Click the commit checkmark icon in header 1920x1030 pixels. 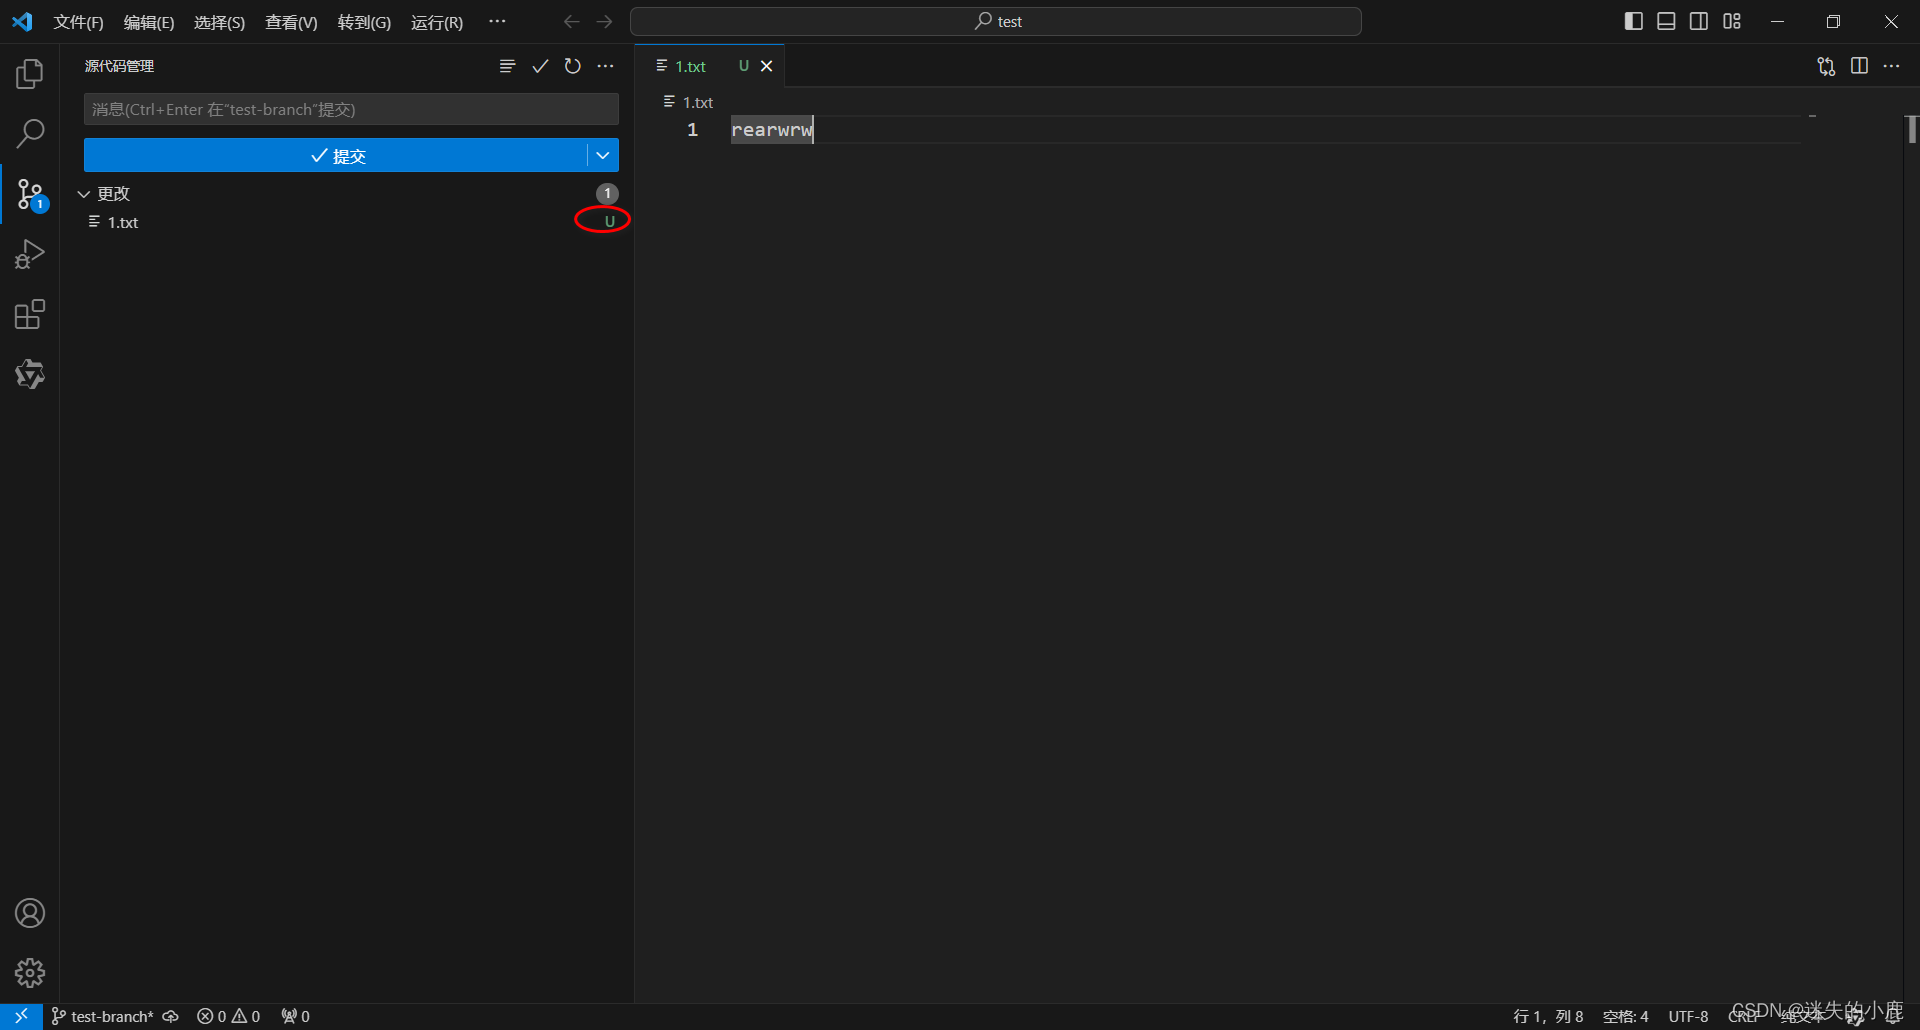tap(540, 66)
